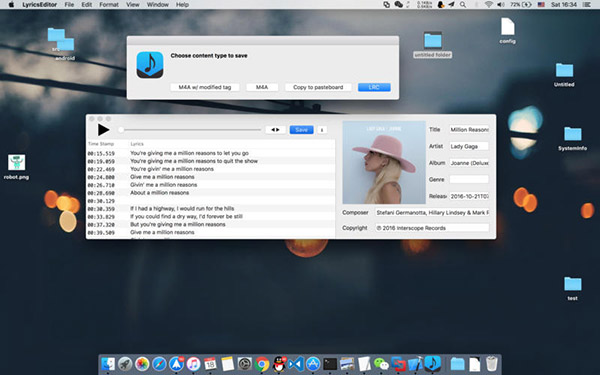The width and height of the screenshot is (600, 375).
Task: Click the LyricsEditor music note icon in dialog
Action: (x=150, y=65)
